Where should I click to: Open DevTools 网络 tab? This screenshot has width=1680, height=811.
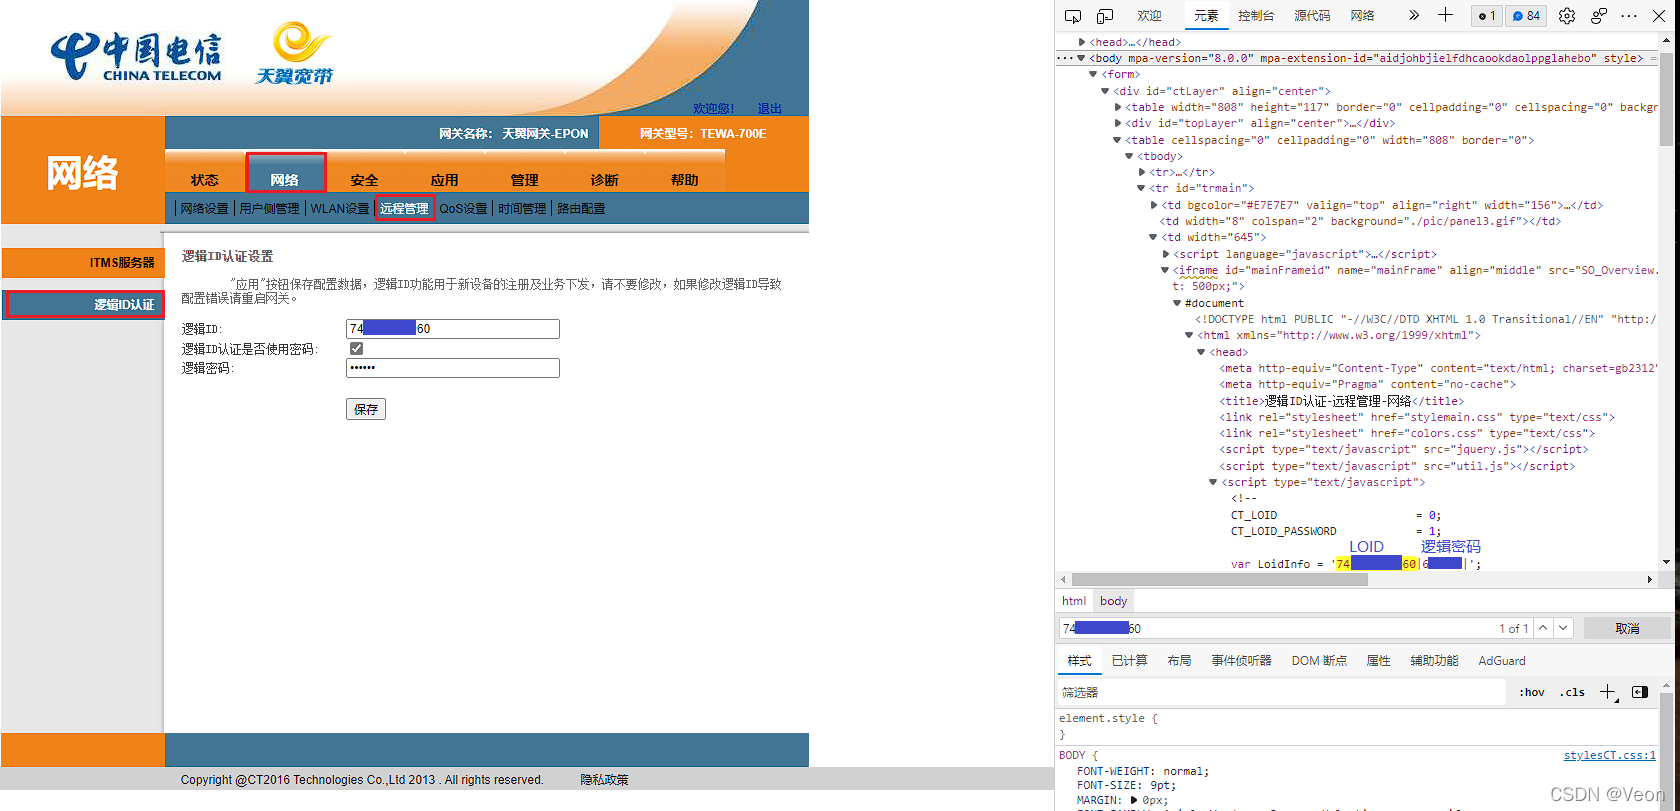click(x=1362, y=16)
